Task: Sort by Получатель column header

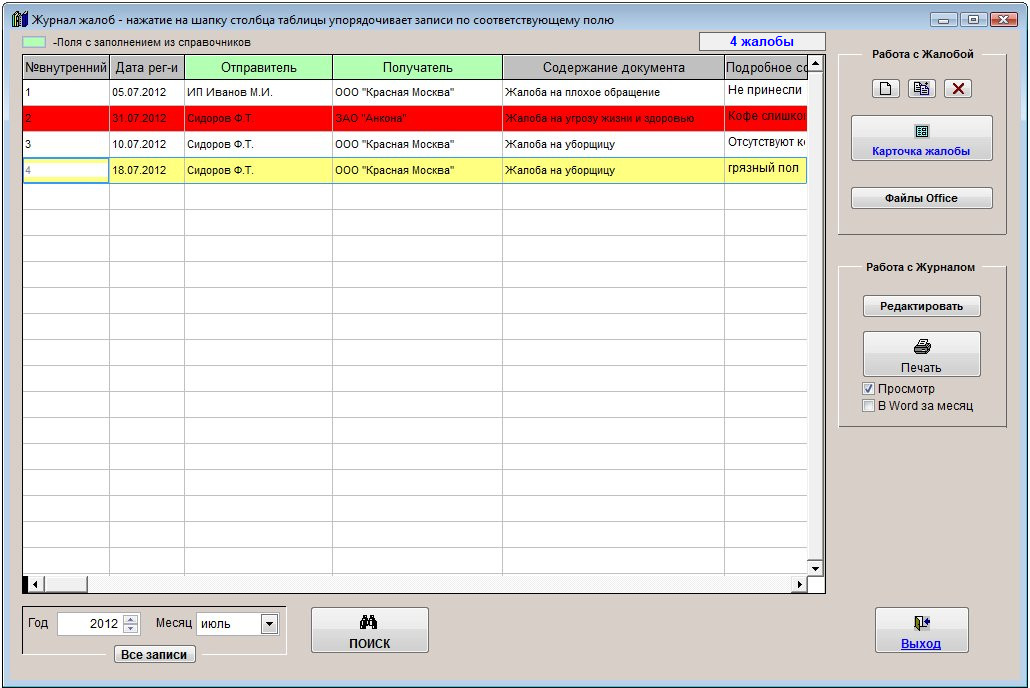Action: [417, 68]
